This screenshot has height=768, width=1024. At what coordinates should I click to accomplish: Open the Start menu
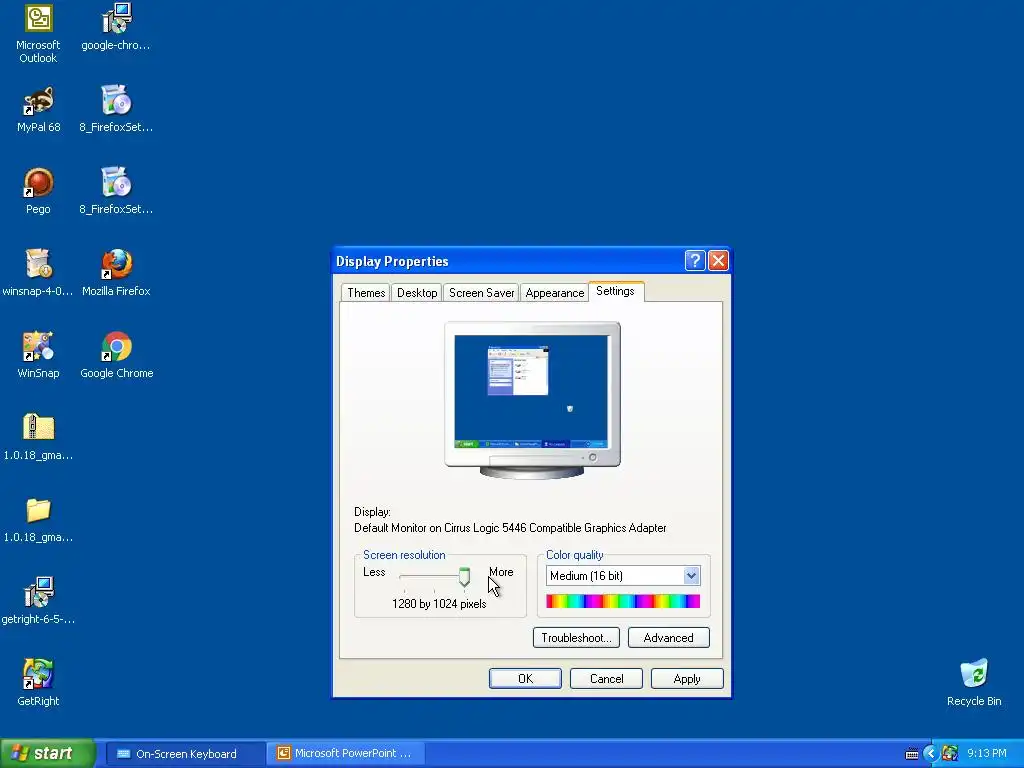point(48,754)
